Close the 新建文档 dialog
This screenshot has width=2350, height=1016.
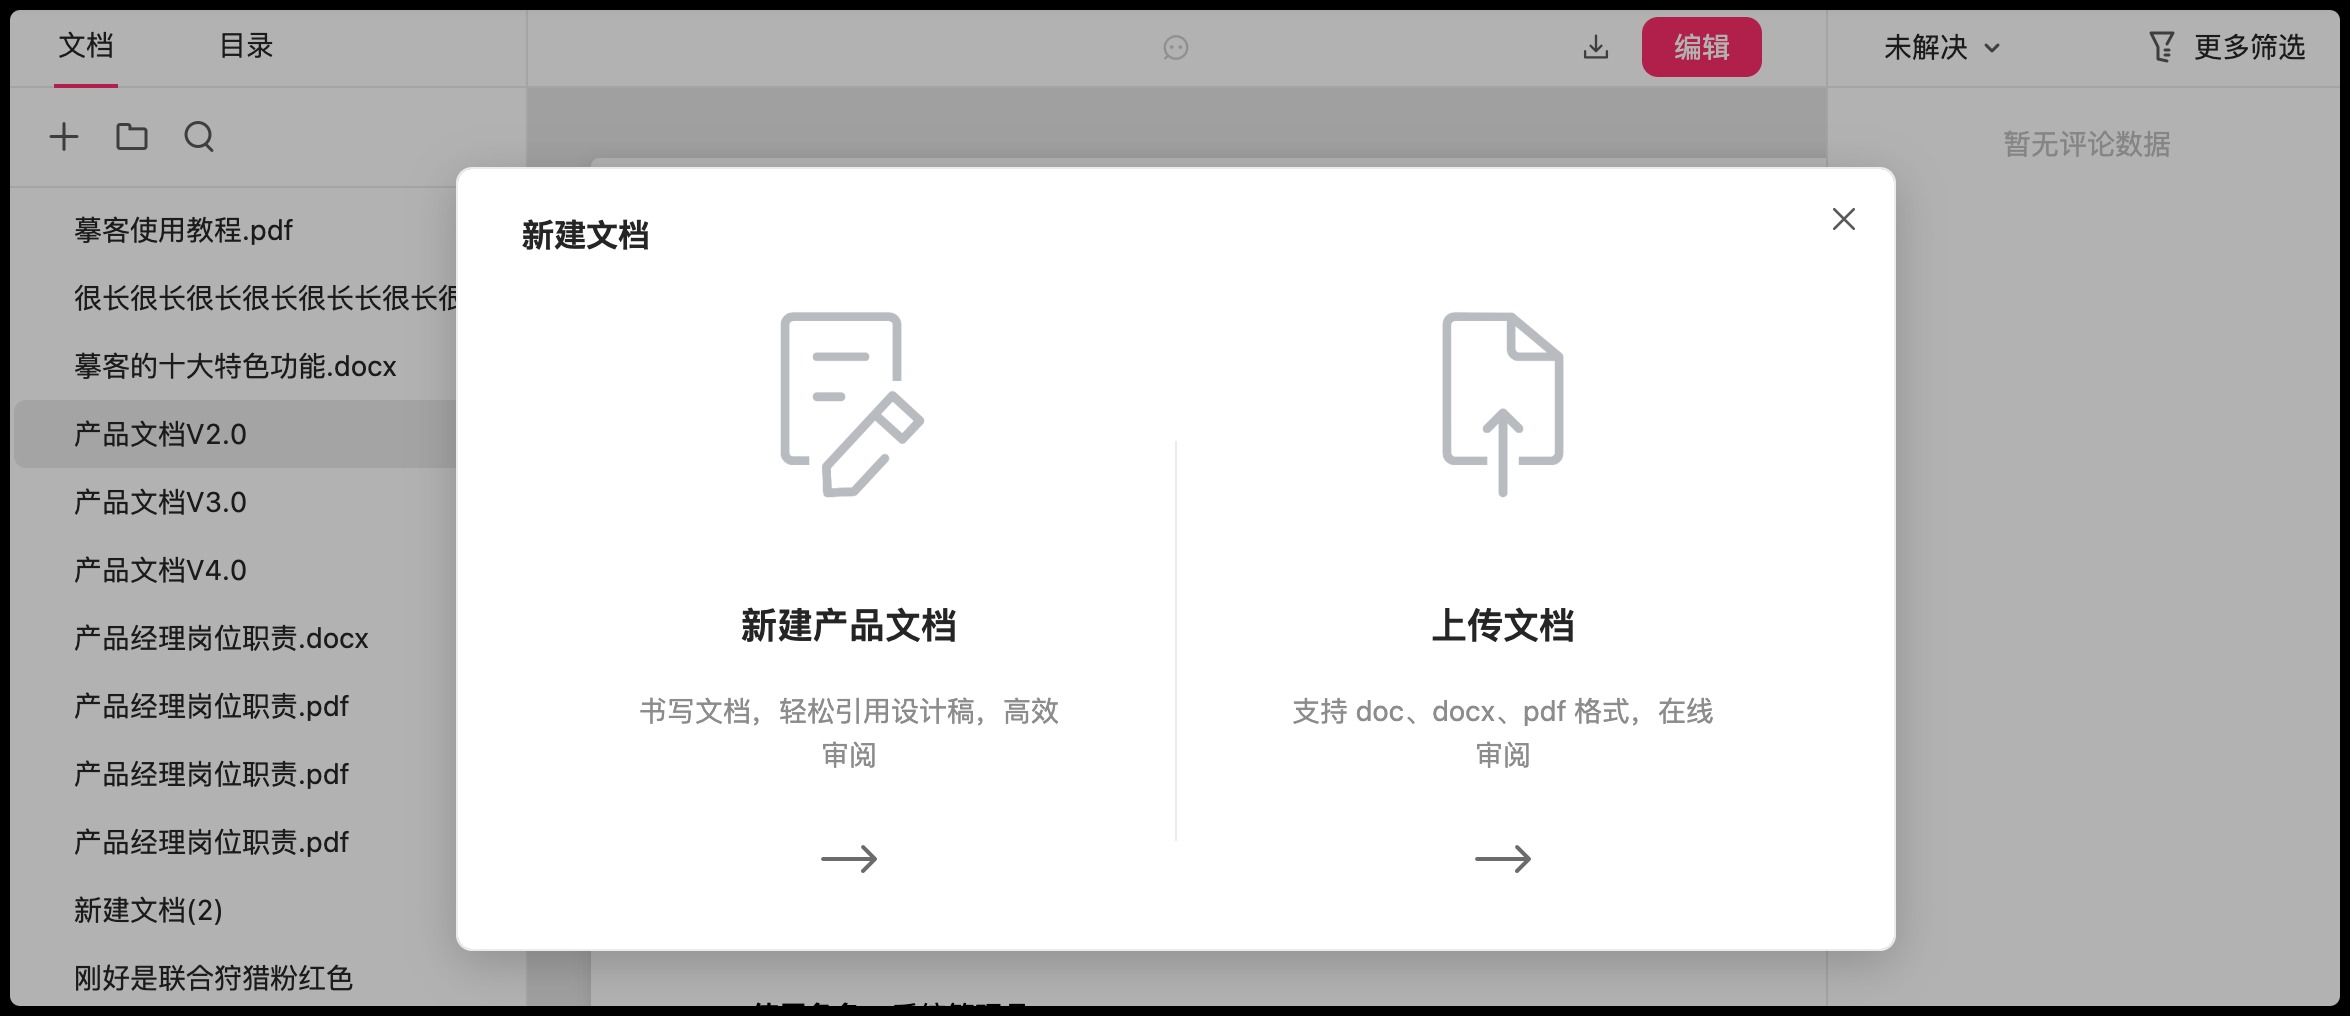point(1843,219)
